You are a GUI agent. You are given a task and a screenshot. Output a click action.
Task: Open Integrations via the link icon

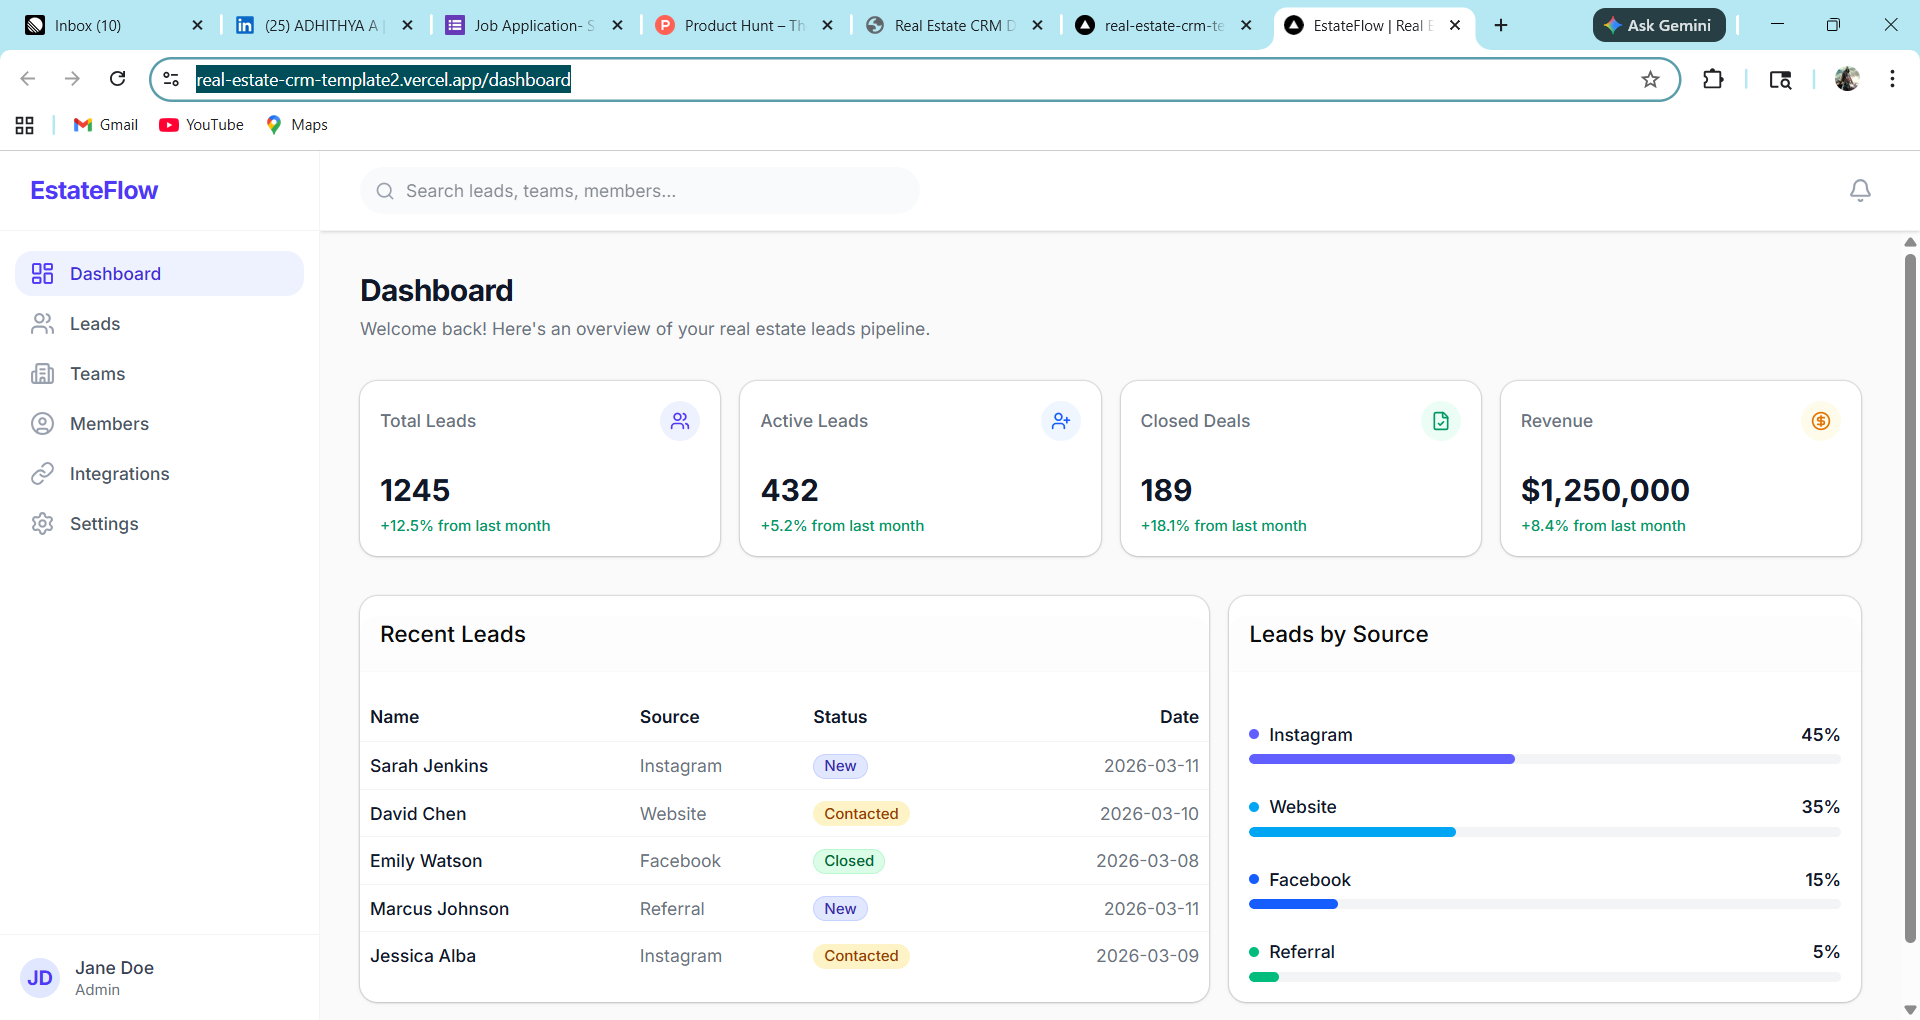42,473
